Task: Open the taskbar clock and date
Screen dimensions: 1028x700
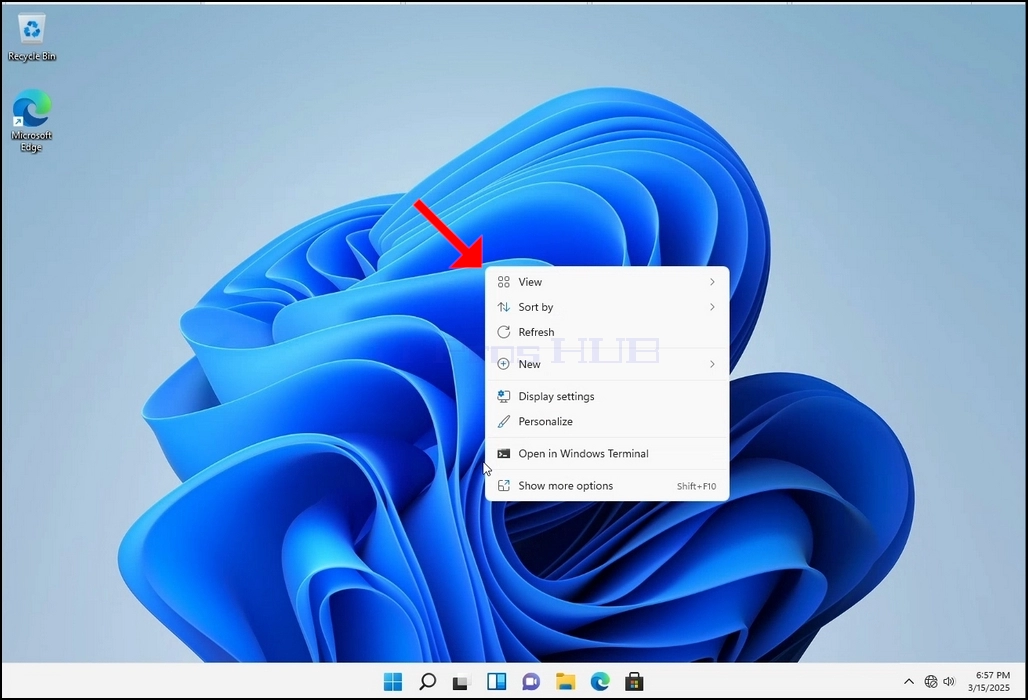Action: [990, 682]
